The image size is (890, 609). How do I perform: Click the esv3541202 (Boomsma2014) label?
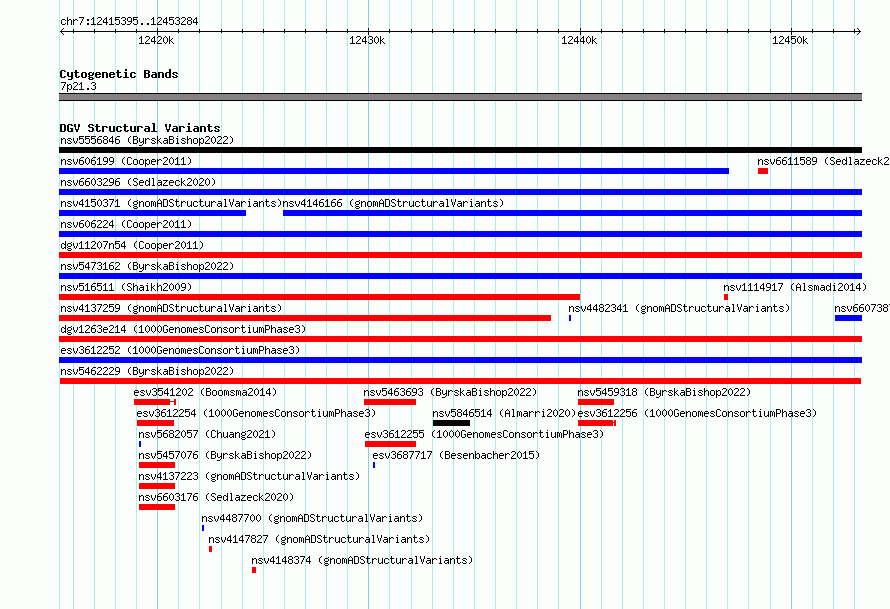tap(205, 392)
